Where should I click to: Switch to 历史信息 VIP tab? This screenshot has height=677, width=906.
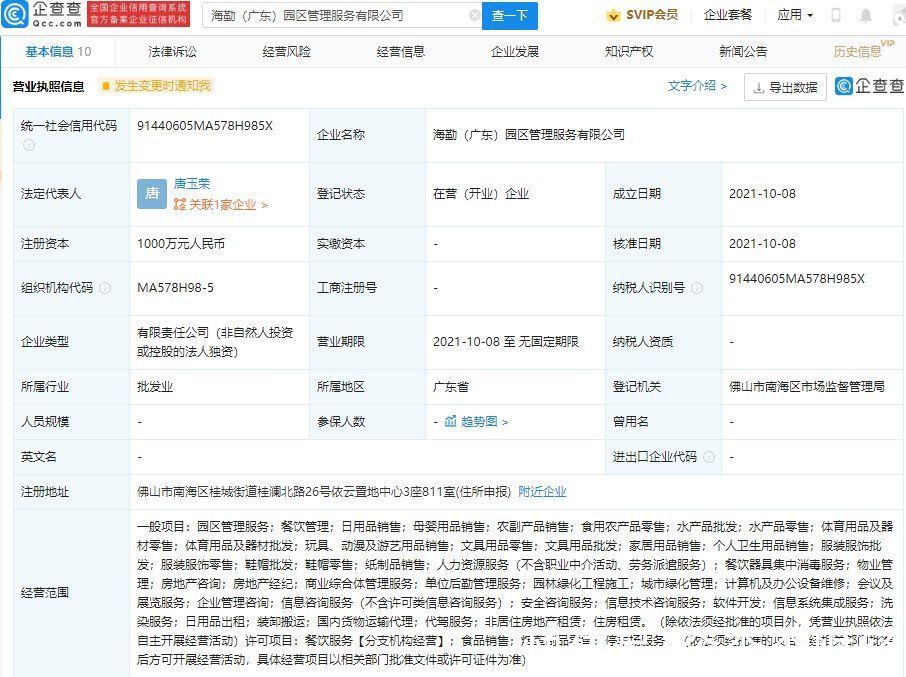tap(863, 50)
